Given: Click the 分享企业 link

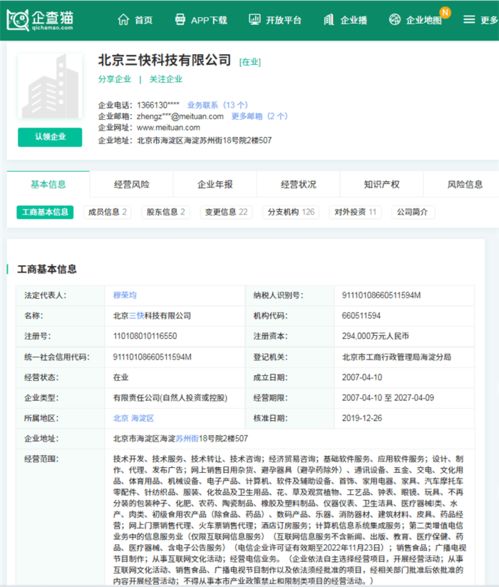Looking at the screenshot, I should [115, 79].
